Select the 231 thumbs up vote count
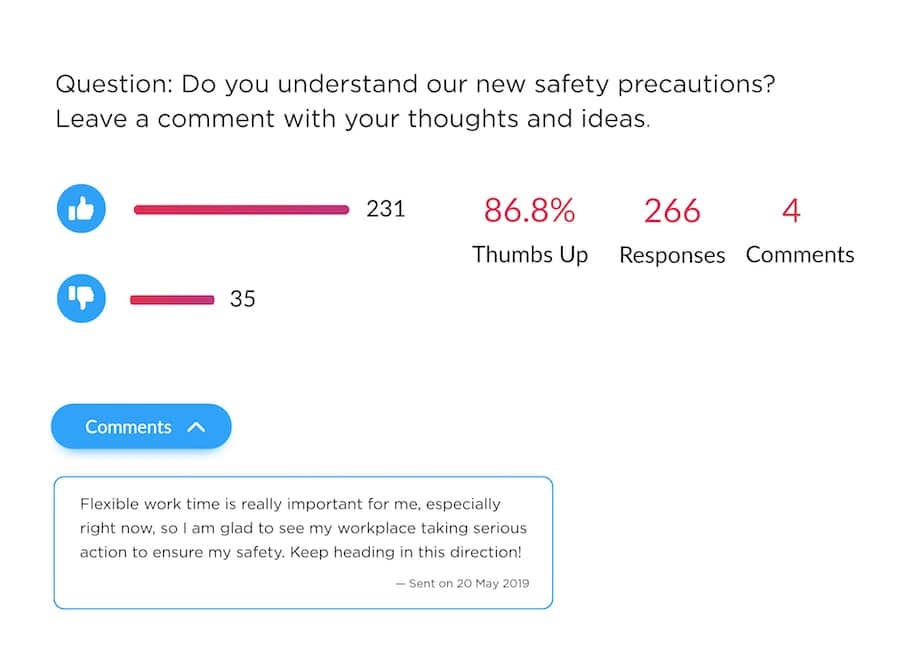 tap(386, 209)
